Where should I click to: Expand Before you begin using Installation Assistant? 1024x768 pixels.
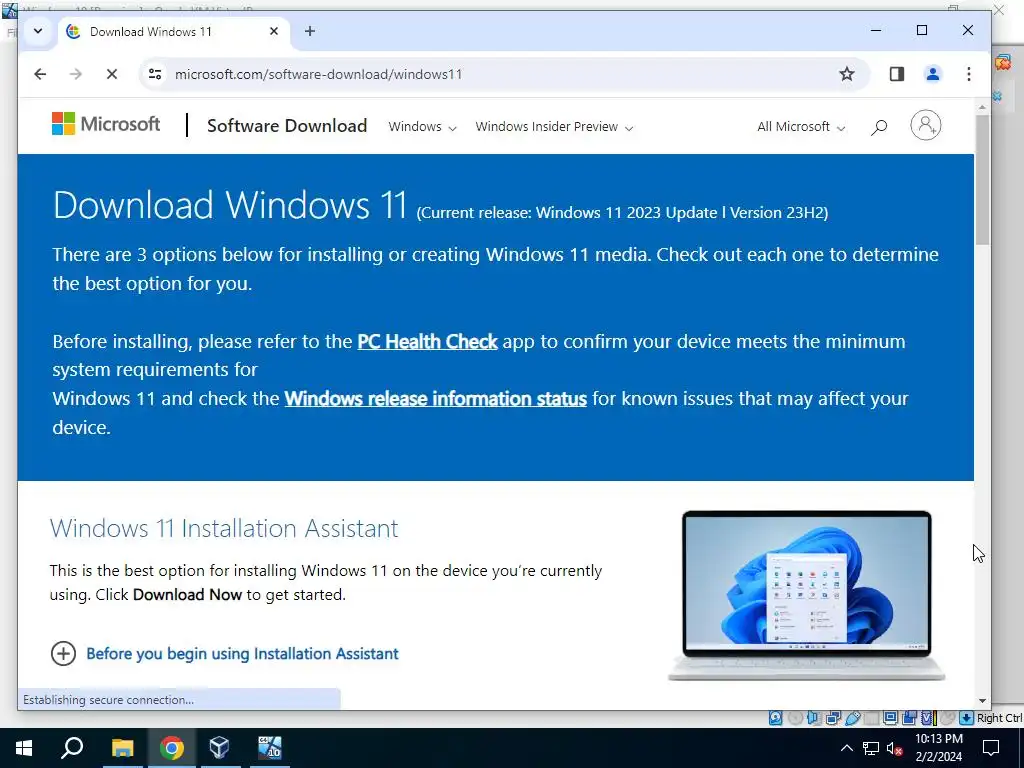click(x=224, y=653)
